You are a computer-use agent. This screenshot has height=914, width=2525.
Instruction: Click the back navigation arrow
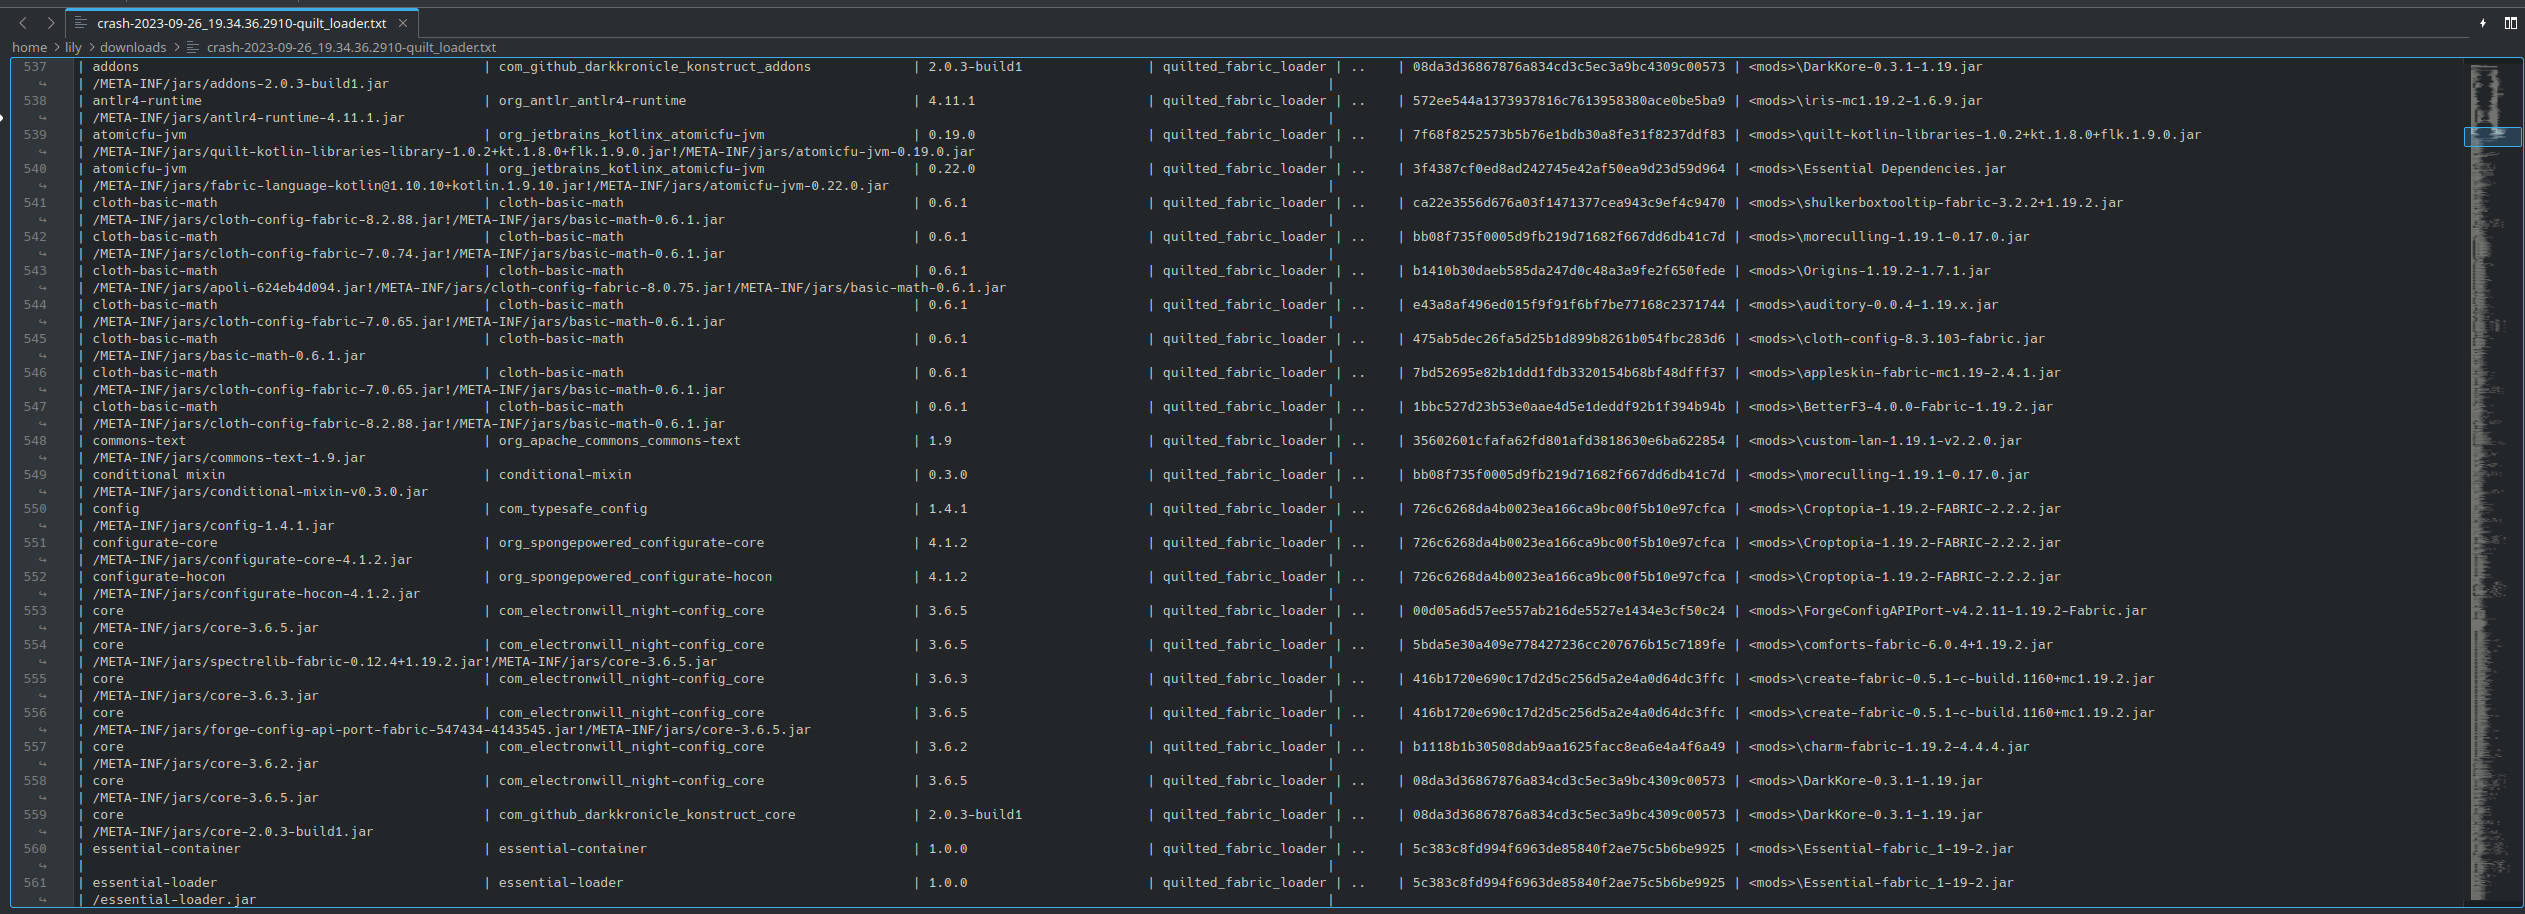click(23, 22)
